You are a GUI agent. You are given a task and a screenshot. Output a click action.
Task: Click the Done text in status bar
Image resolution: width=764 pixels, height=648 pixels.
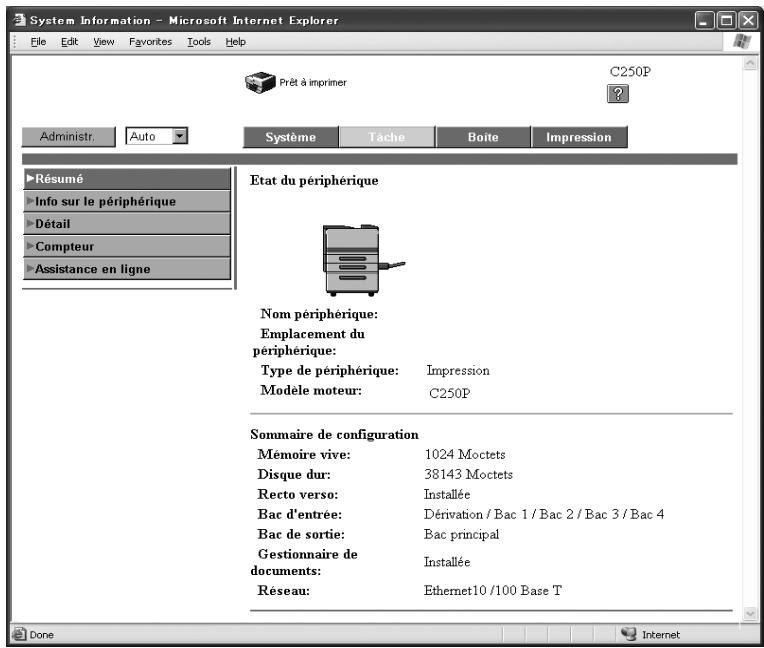click(x=41, y=635)
